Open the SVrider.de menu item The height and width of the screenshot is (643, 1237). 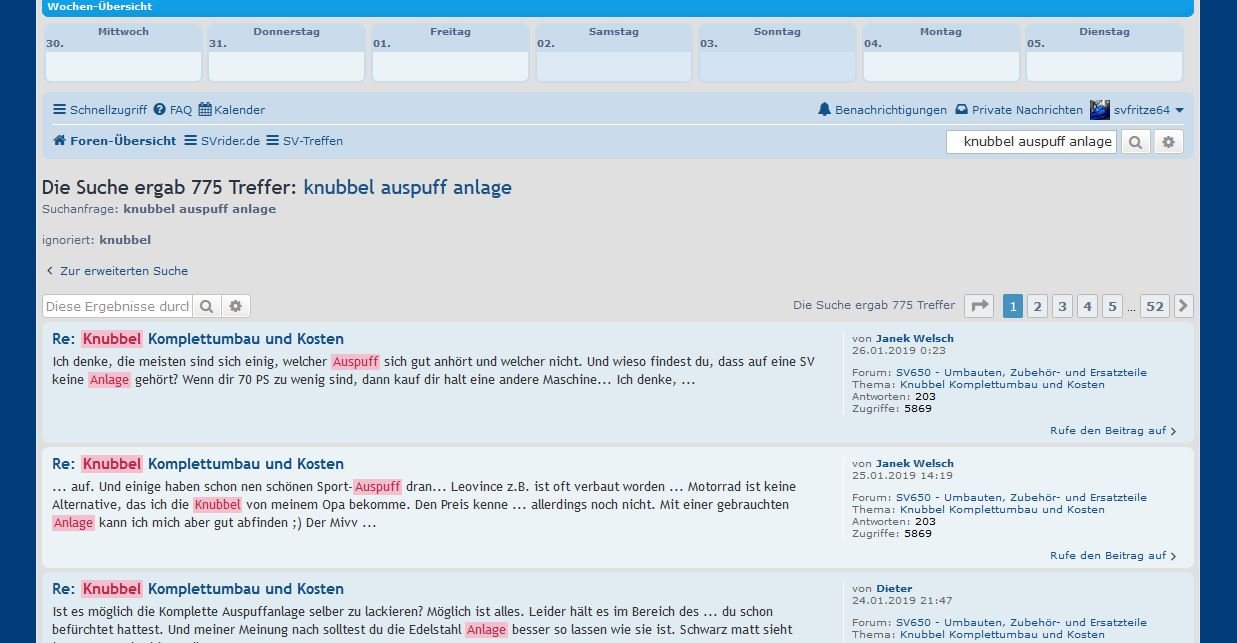pyautogui.click(x=221, y=141)
